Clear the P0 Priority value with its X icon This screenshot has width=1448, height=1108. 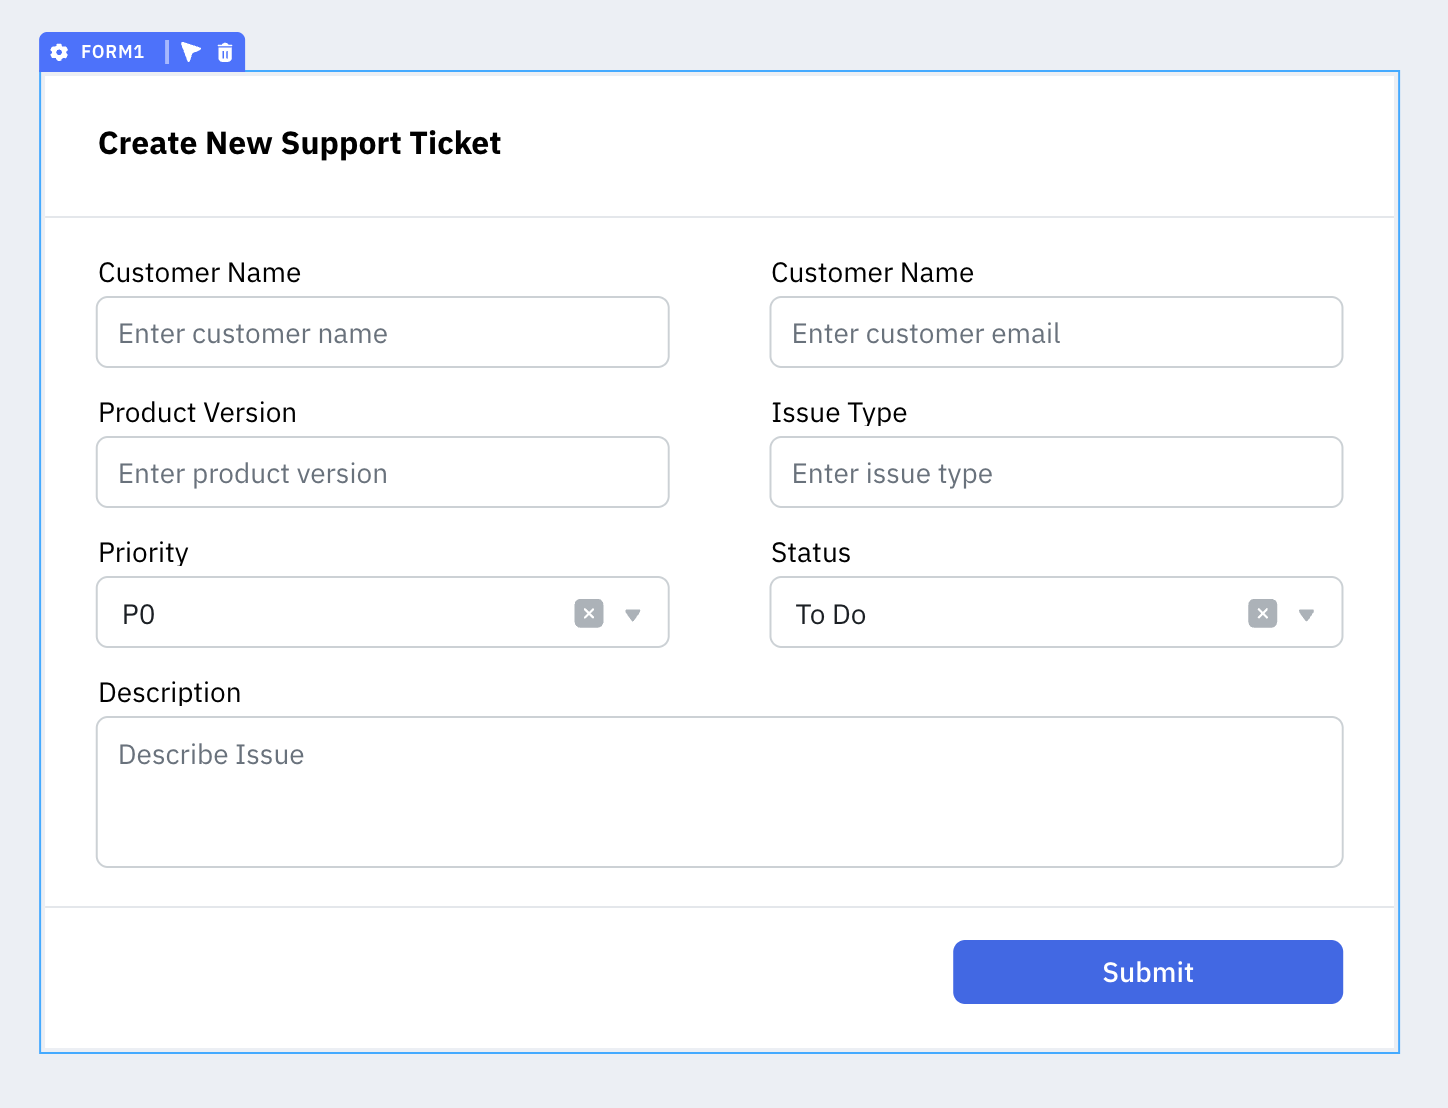pyautogui.click(x=589, y=613)
